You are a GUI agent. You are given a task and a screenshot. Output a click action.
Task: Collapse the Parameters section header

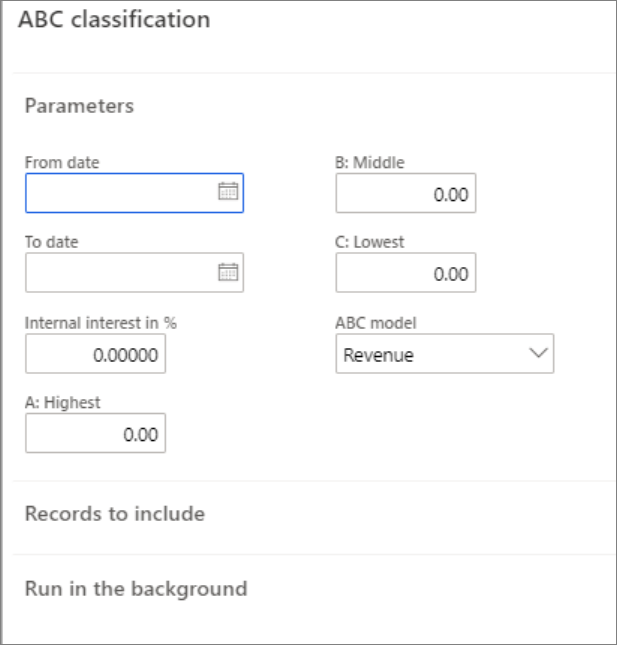pos(79,105)
